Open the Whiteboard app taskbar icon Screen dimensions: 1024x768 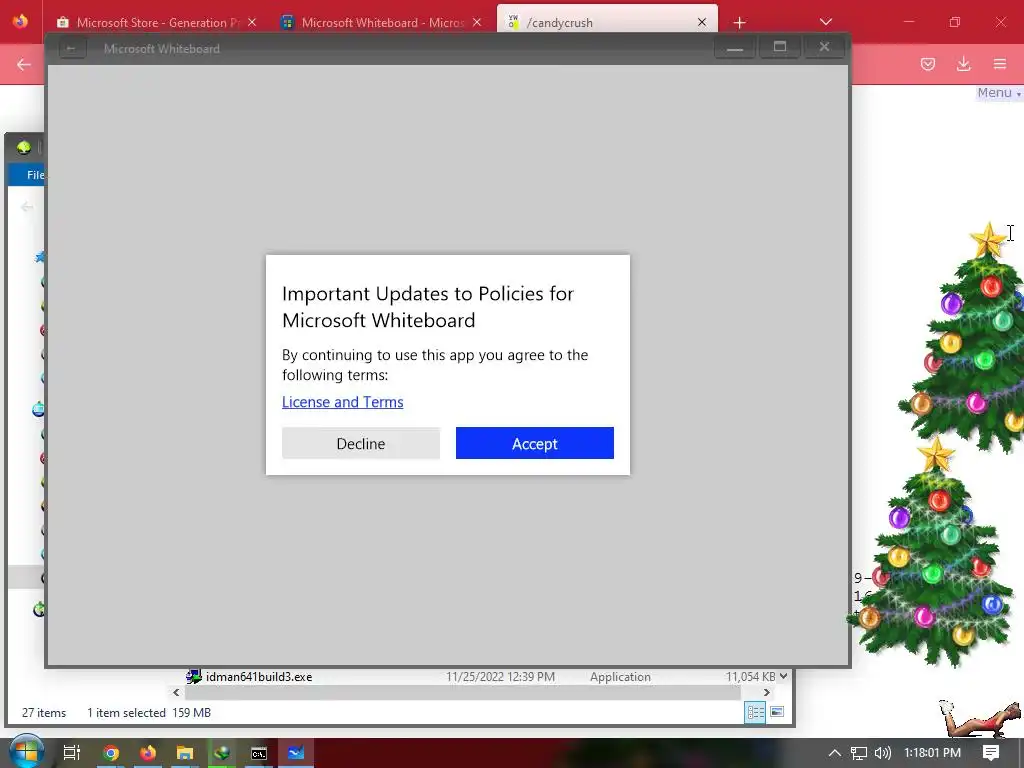tap(296, 753)
